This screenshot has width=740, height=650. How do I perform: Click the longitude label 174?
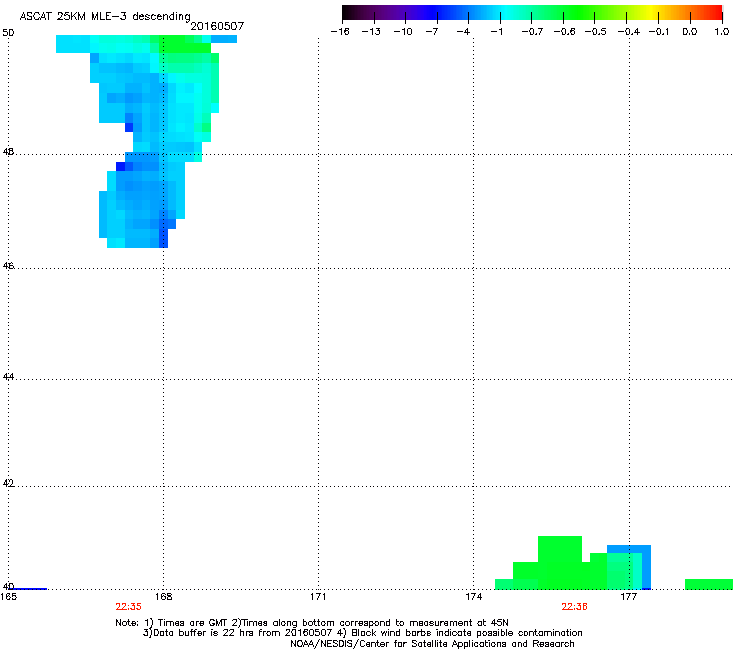pos(473,597)
